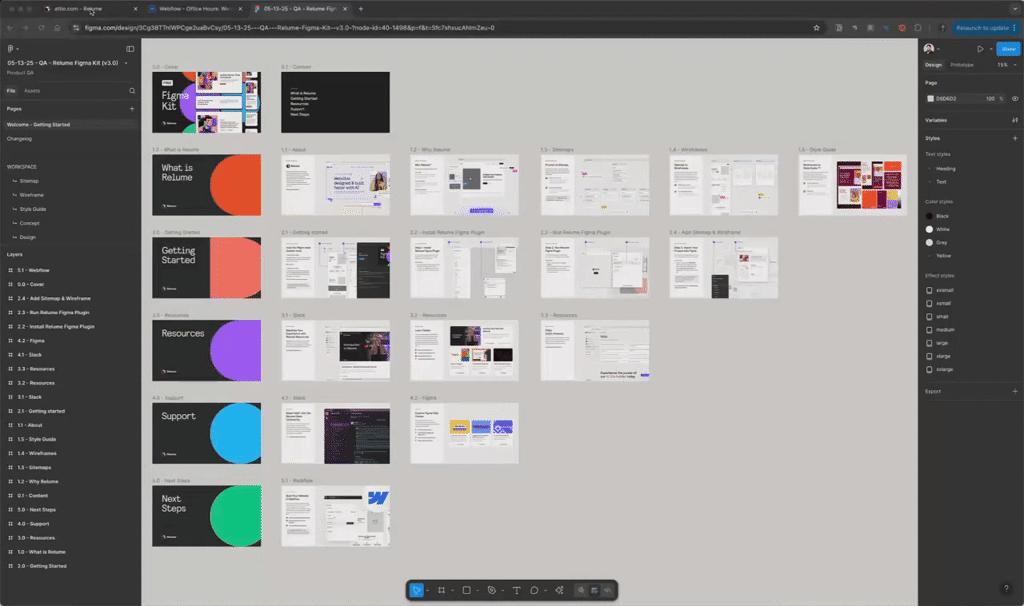Image resolution: width=1024 pixels, height=606 pixels.
Task: Select the Comment tool
Action: pos(535,591)
